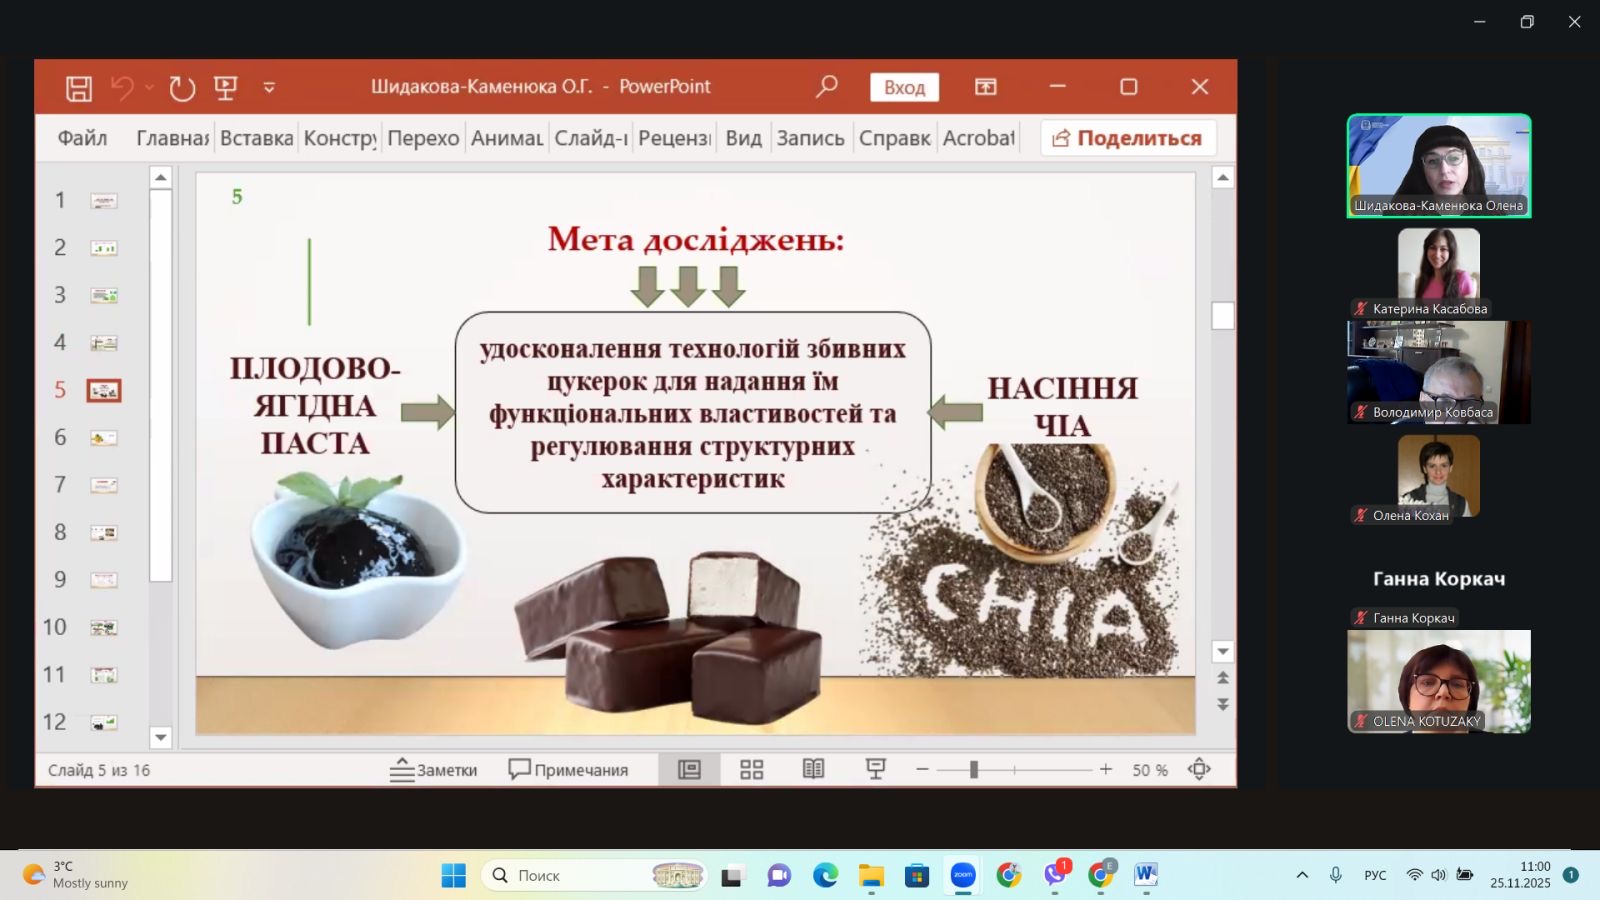Show hidden icons in system tray
The height and width of the screenshot is (900, 1600).
(1302, 875)
